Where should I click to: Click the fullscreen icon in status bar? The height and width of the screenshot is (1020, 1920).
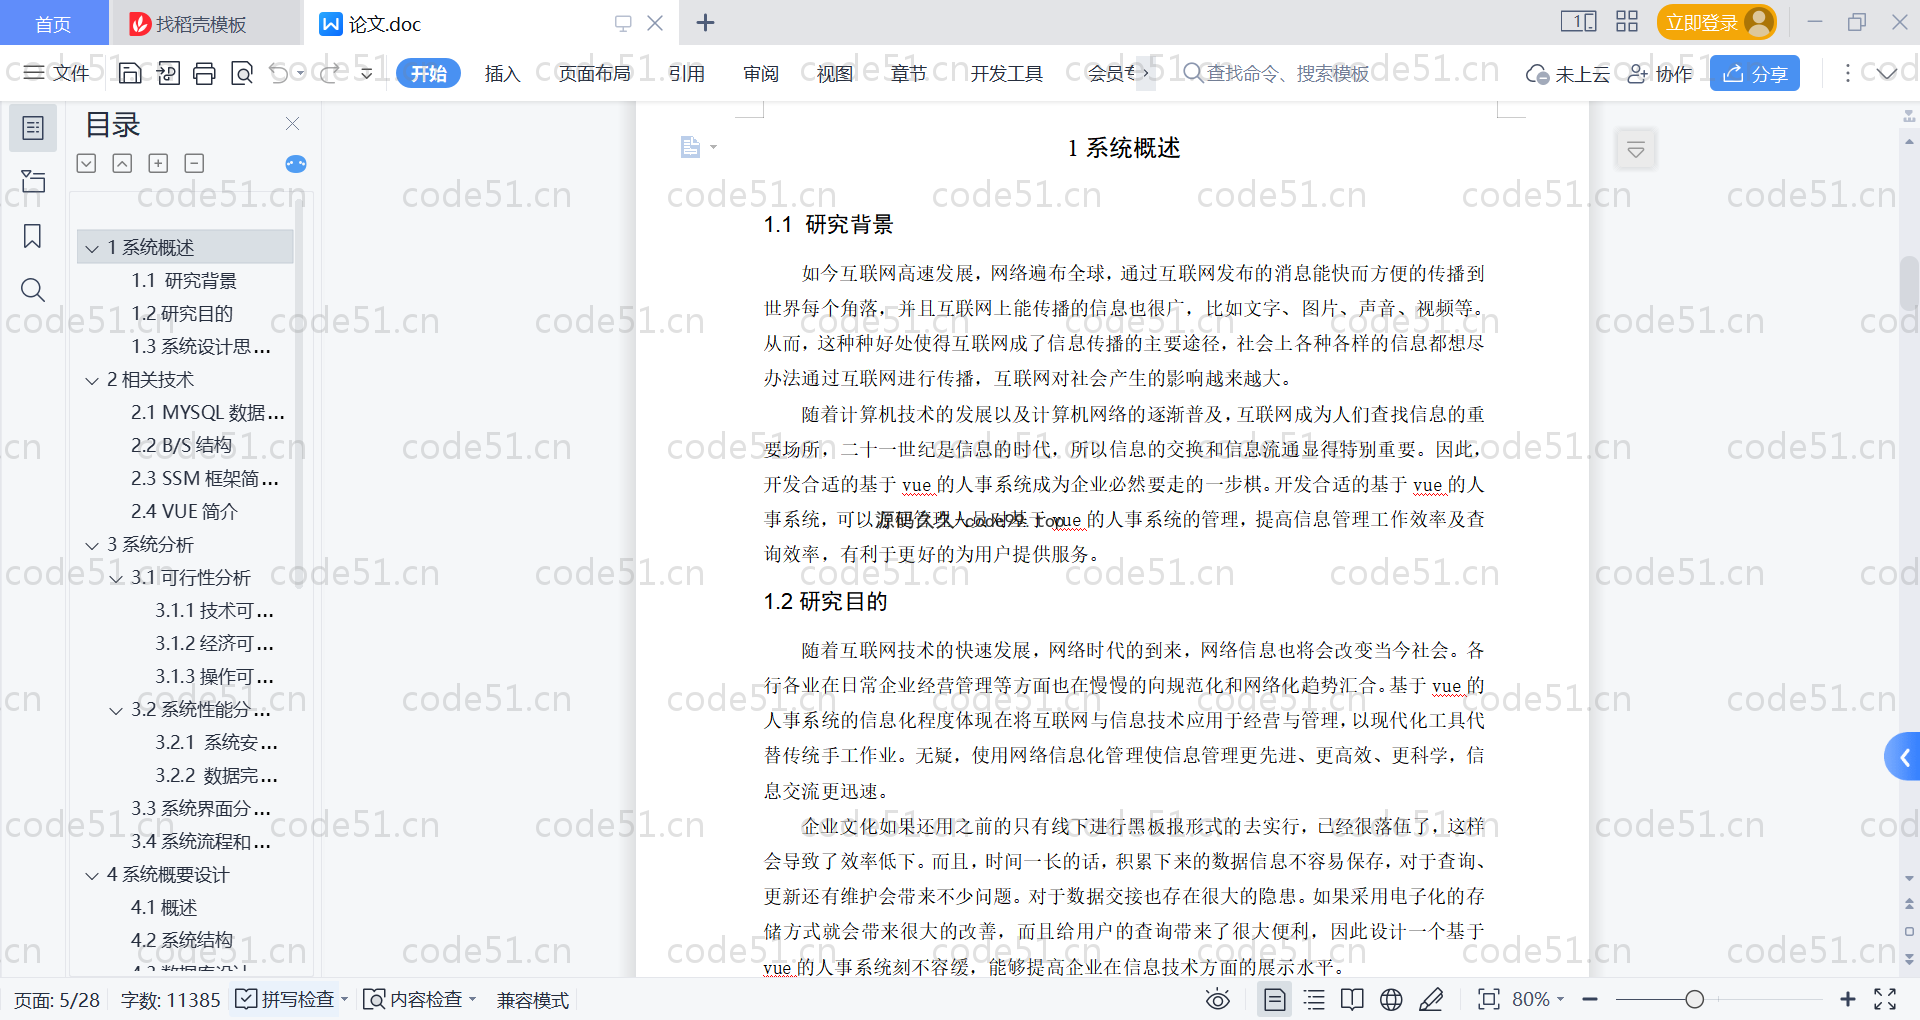point(1885,999)
